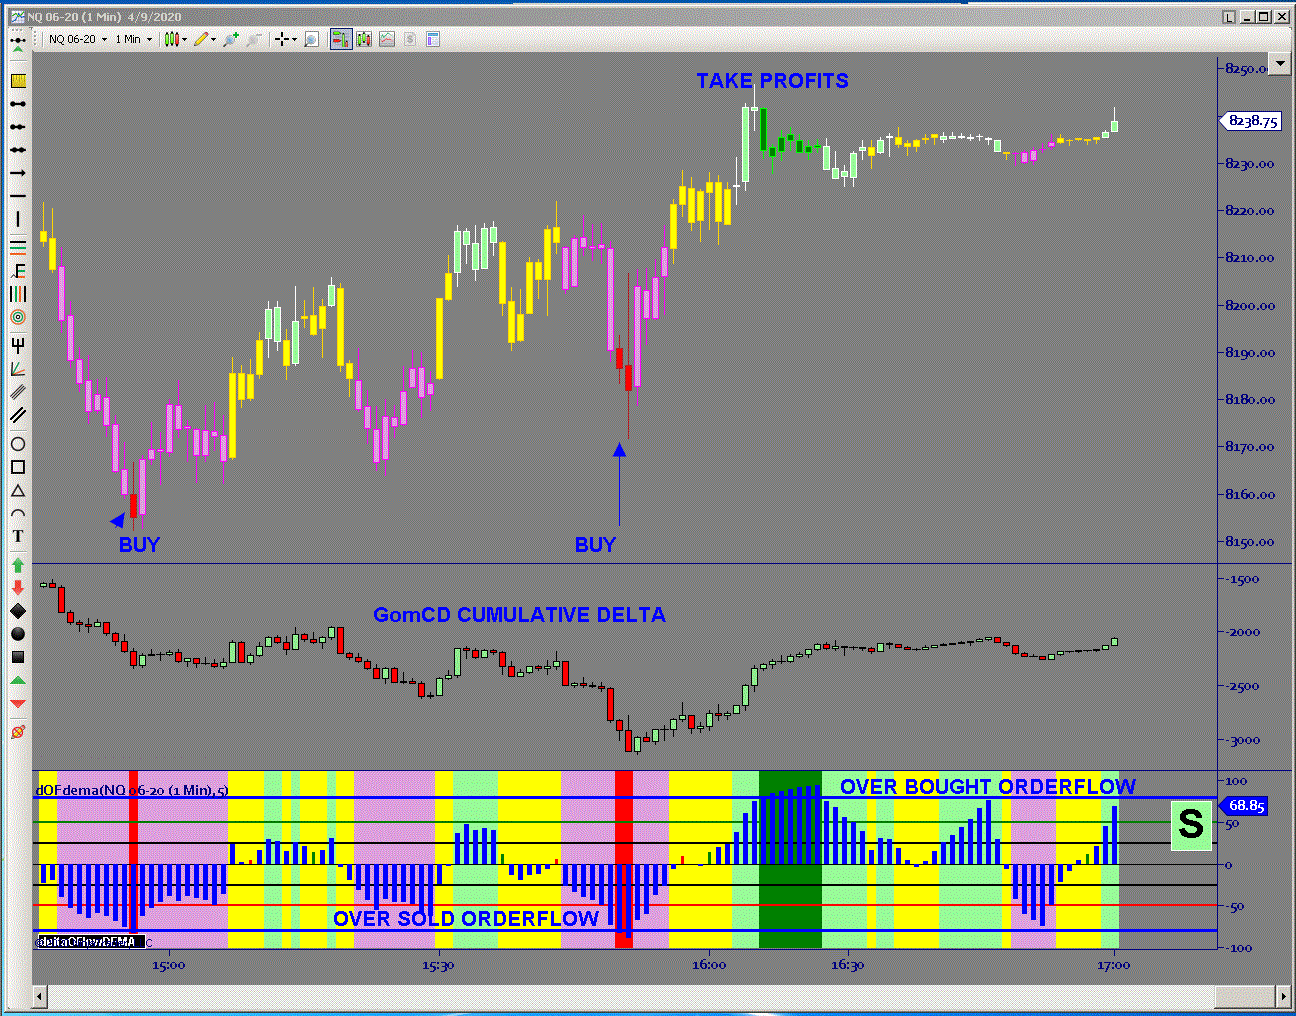Click the two-dot line tool
The height and width of the screenshot is (1016, 1296).
click(18, 104)
